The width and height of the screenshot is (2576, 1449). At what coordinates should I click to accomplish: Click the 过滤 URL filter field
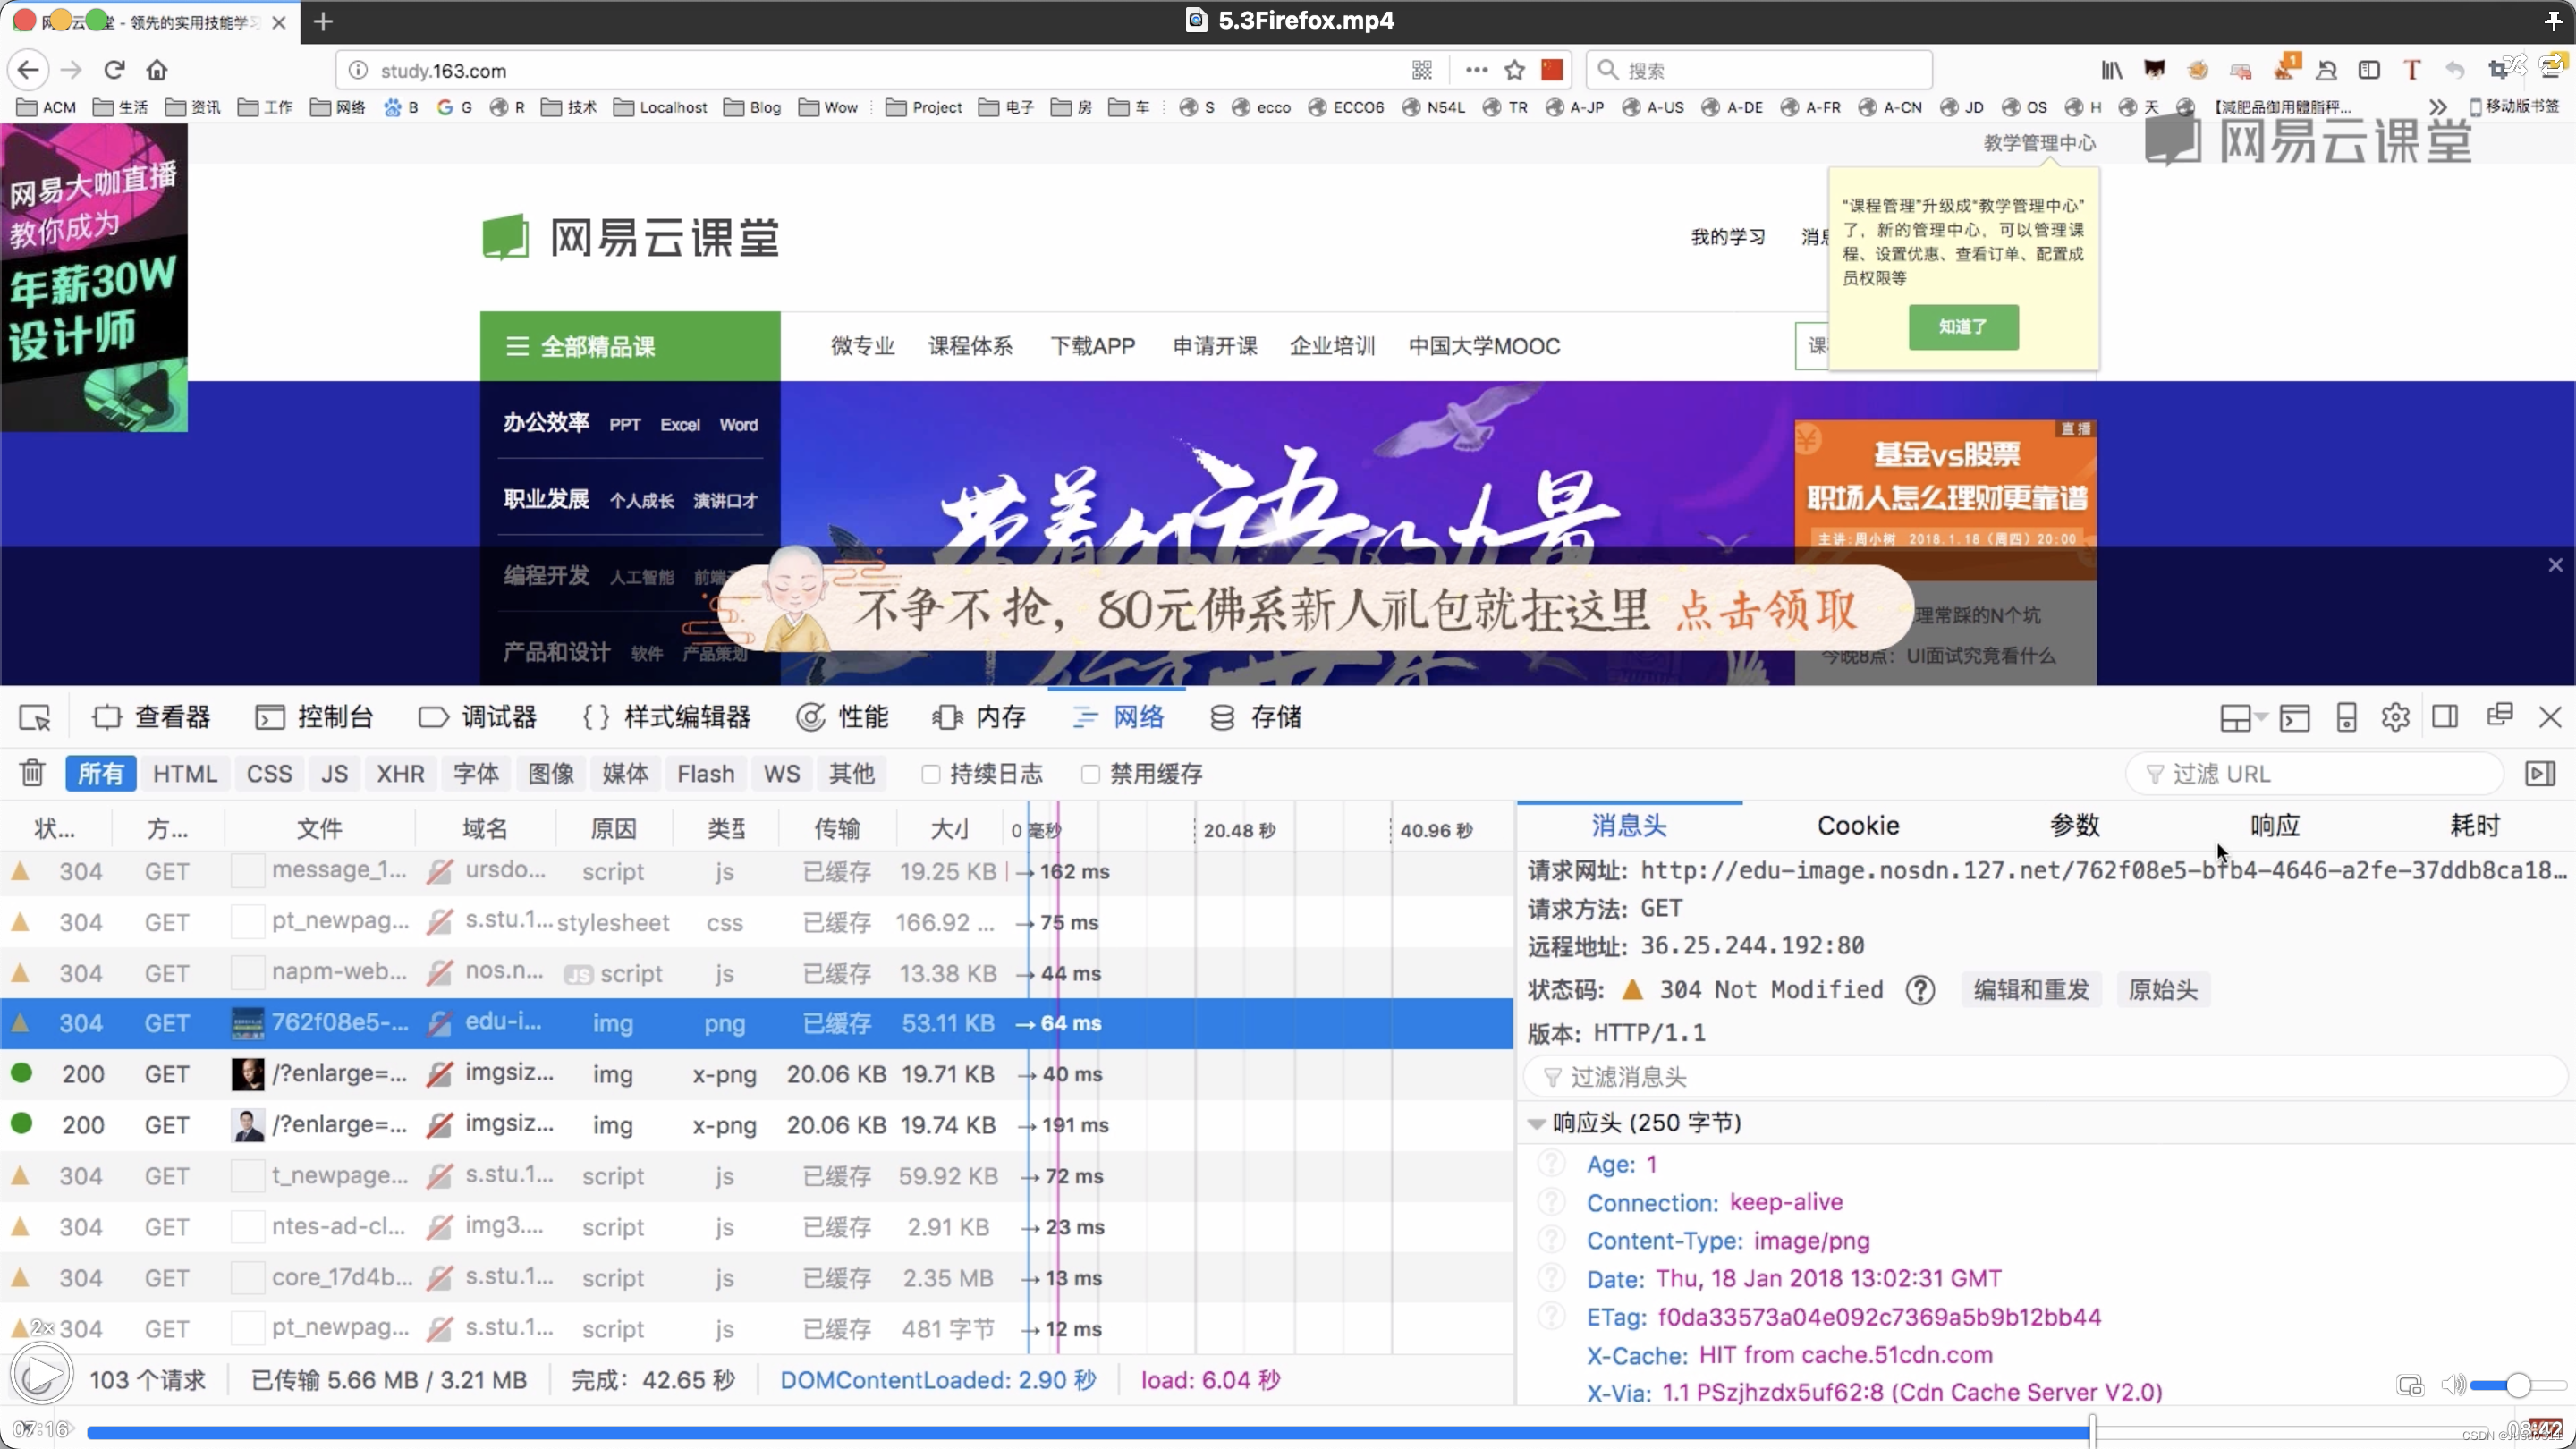coord(2315,773)
